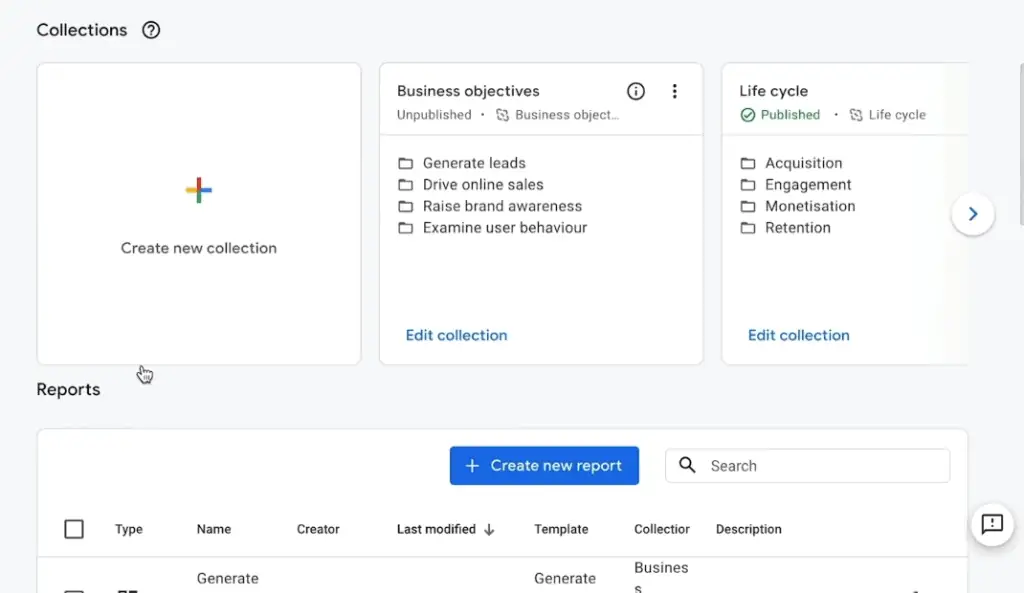Open Edit collection under Business objectives
1024x593 pixels.
pos(456,335)
